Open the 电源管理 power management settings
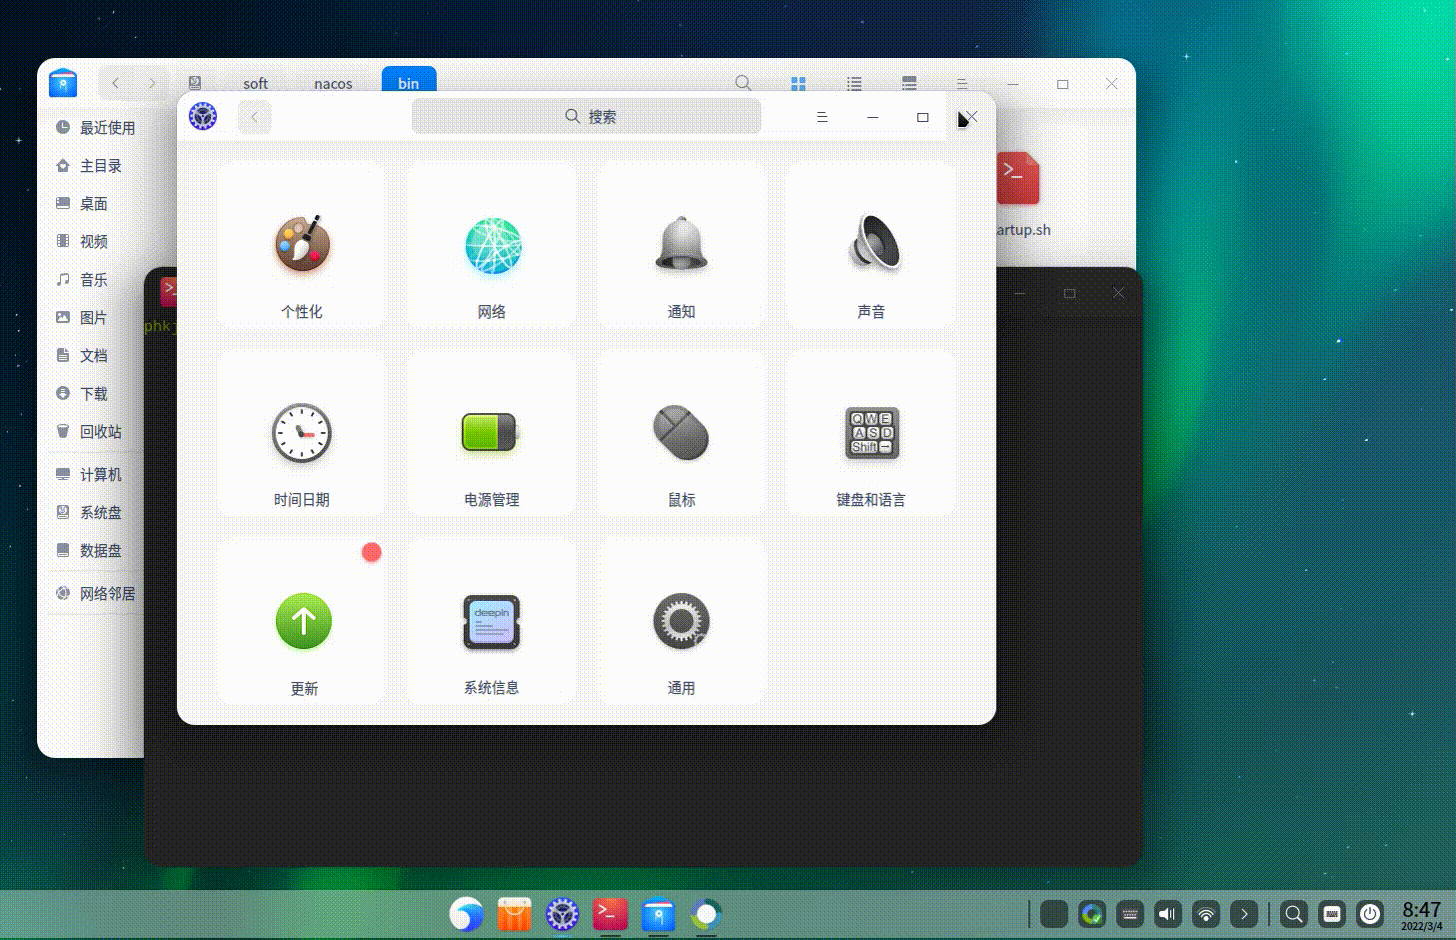 [491, 433]
